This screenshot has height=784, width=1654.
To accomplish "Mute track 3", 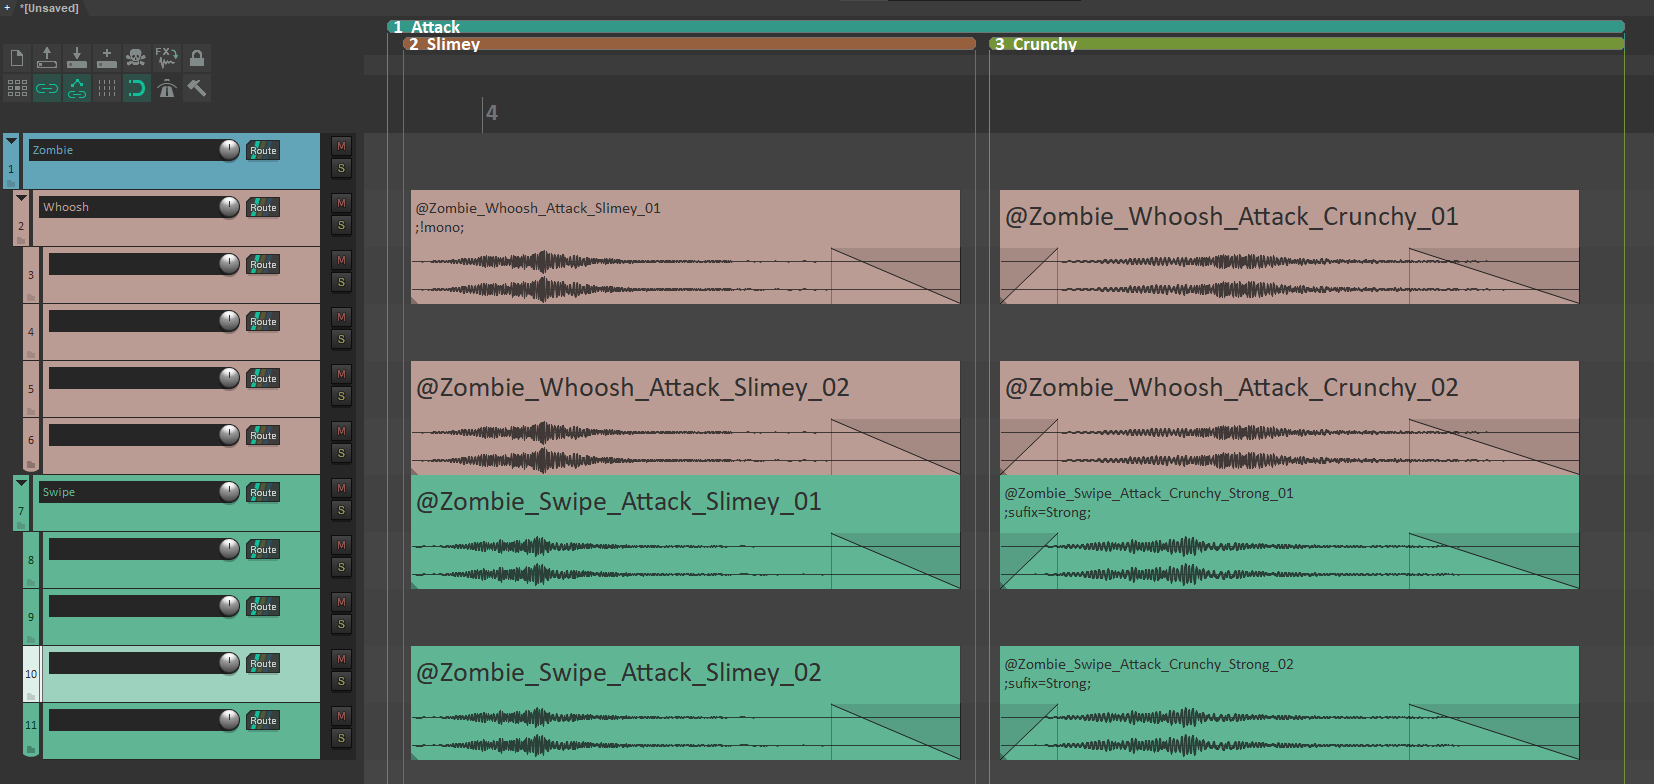I will coord(341,260).
